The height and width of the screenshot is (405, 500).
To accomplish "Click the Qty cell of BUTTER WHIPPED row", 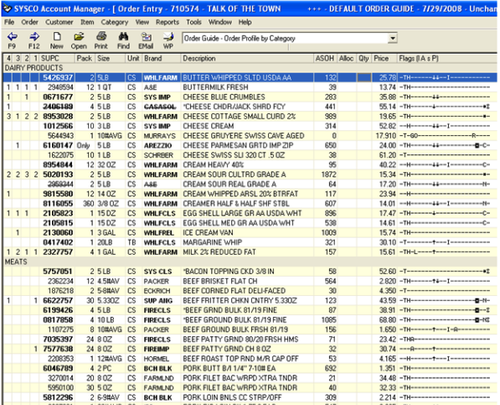I will tap(364, 78).
